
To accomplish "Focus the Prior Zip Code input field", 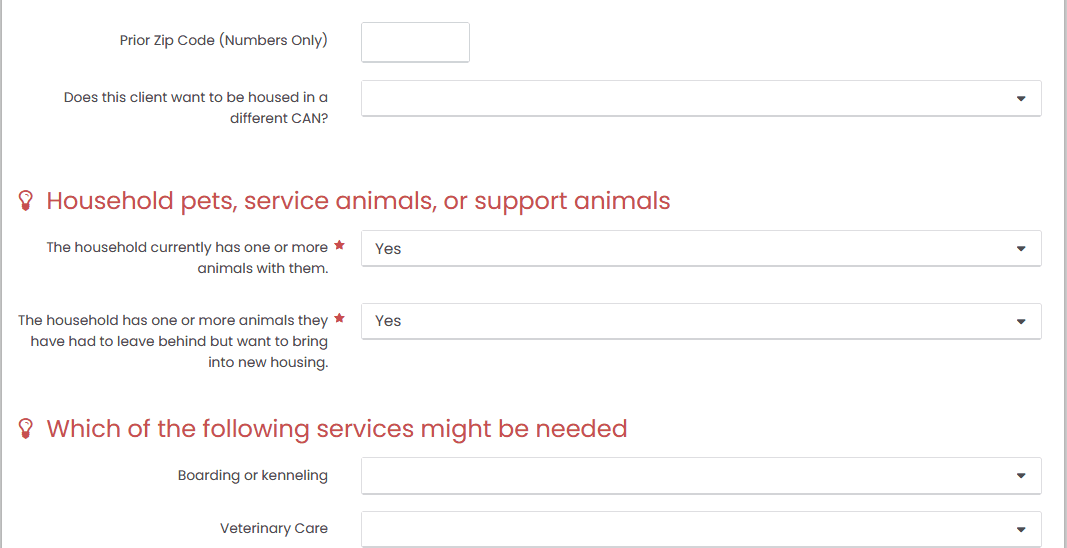I will pyautogui.click(x=415, y=42).
